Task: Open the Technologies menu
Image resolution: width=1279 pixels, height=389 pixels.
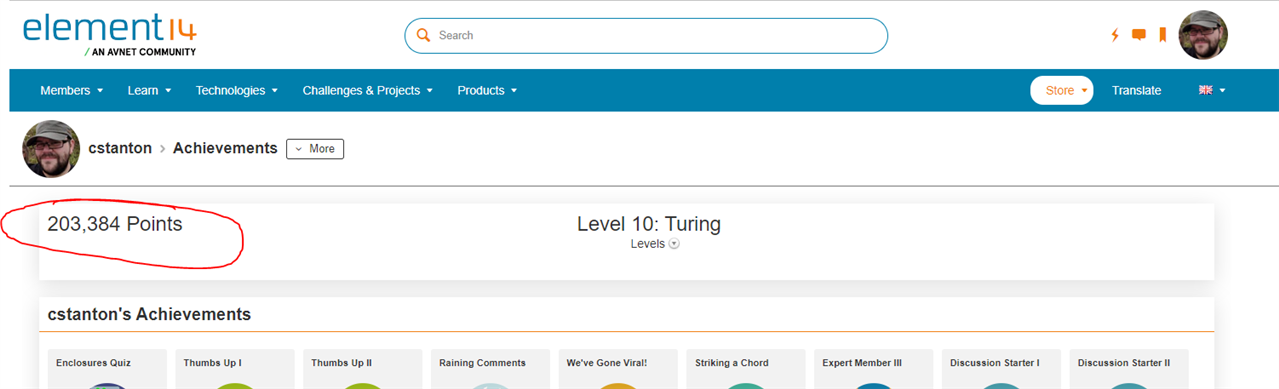Action: 237,90
